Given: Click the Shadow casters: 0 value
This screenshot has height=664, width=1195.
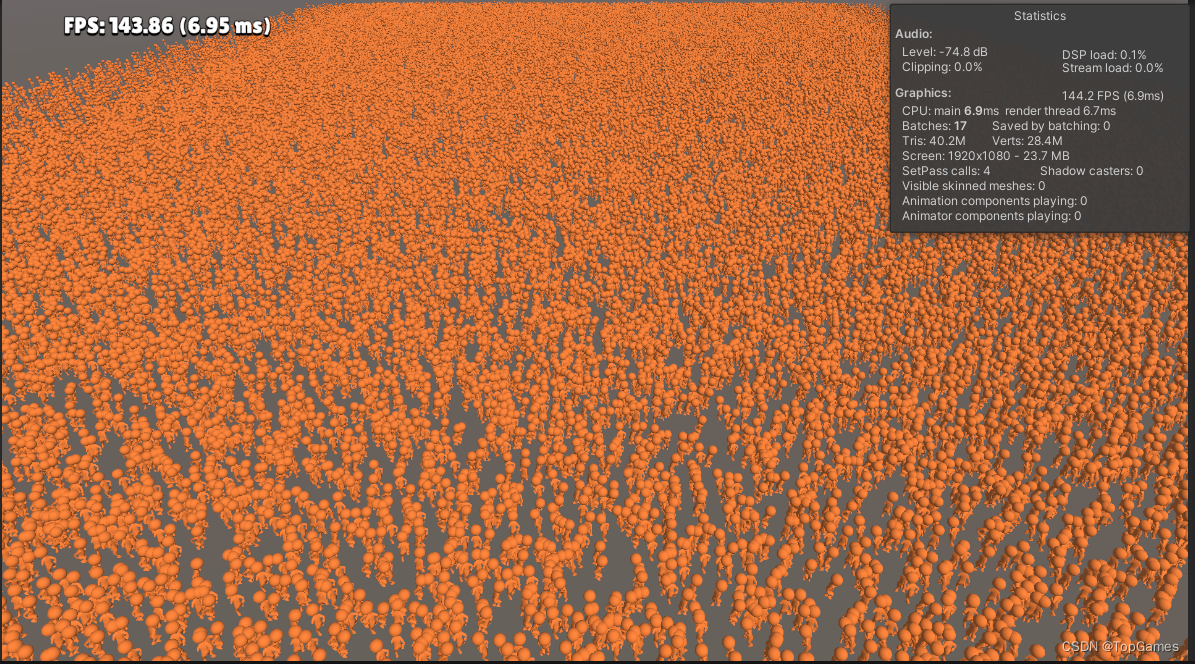Looking at the screenshot, I should [1091, 171].
